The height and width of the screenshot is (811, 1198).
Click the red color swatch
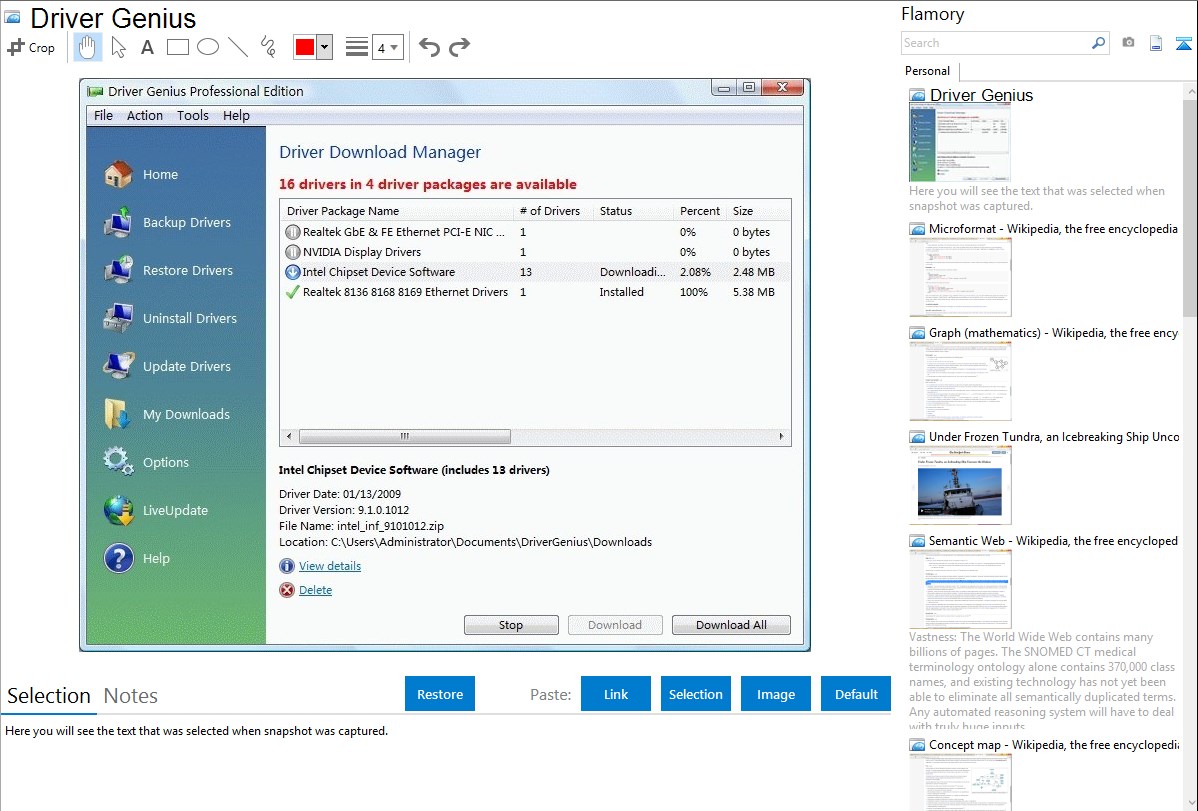coord(305,47)
